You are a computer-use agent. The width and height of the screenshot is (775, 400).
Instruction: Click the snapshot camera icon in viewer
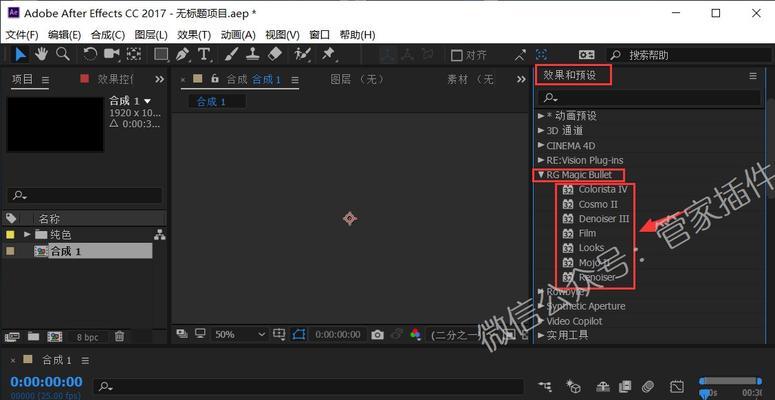[x=378, y=335]
